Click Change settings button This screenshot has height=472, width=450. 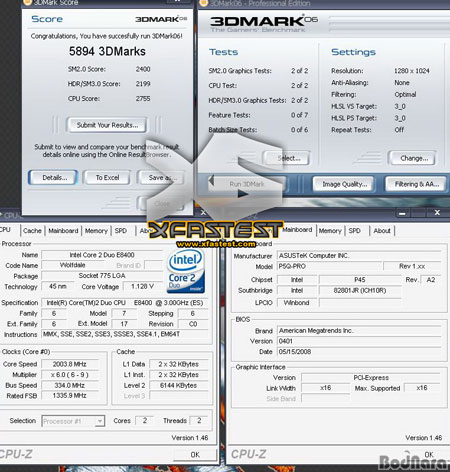coord(413,158)
